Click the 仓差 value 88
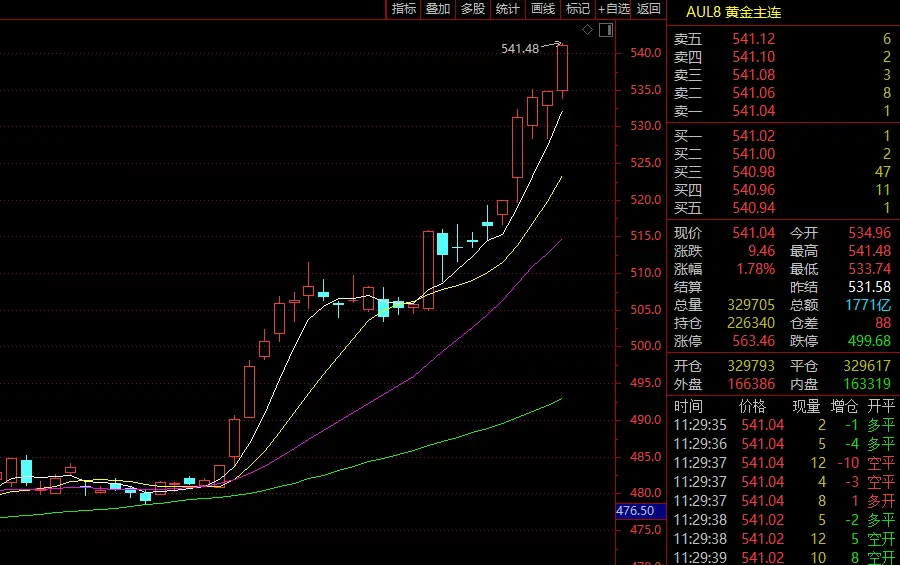This screenshot has height=565, width=900. (883, 323)
